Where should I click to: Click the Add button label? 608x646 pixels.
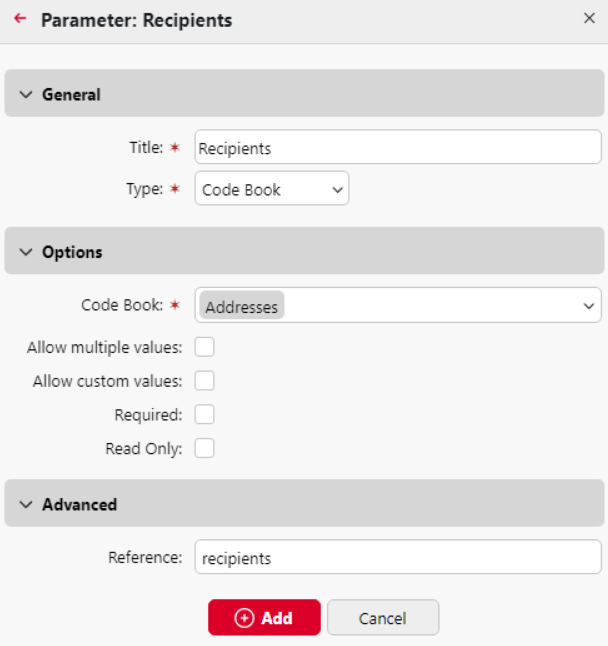pyautogui.click(x=277, y=618)
